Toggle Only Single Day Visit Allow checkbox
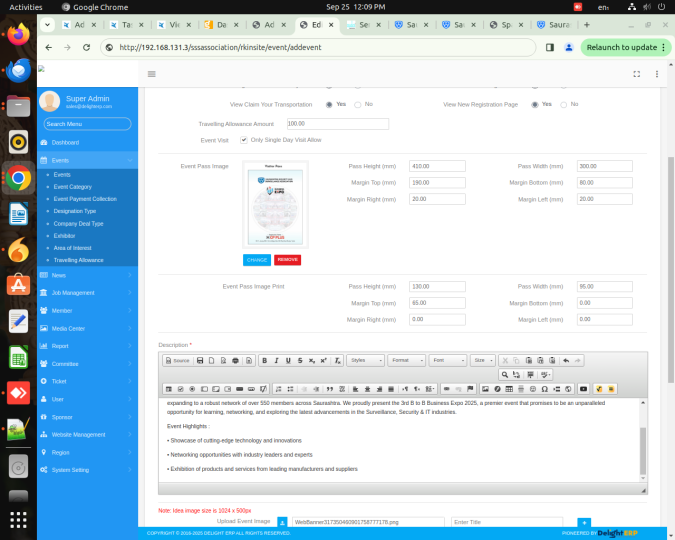 (244, 140)
